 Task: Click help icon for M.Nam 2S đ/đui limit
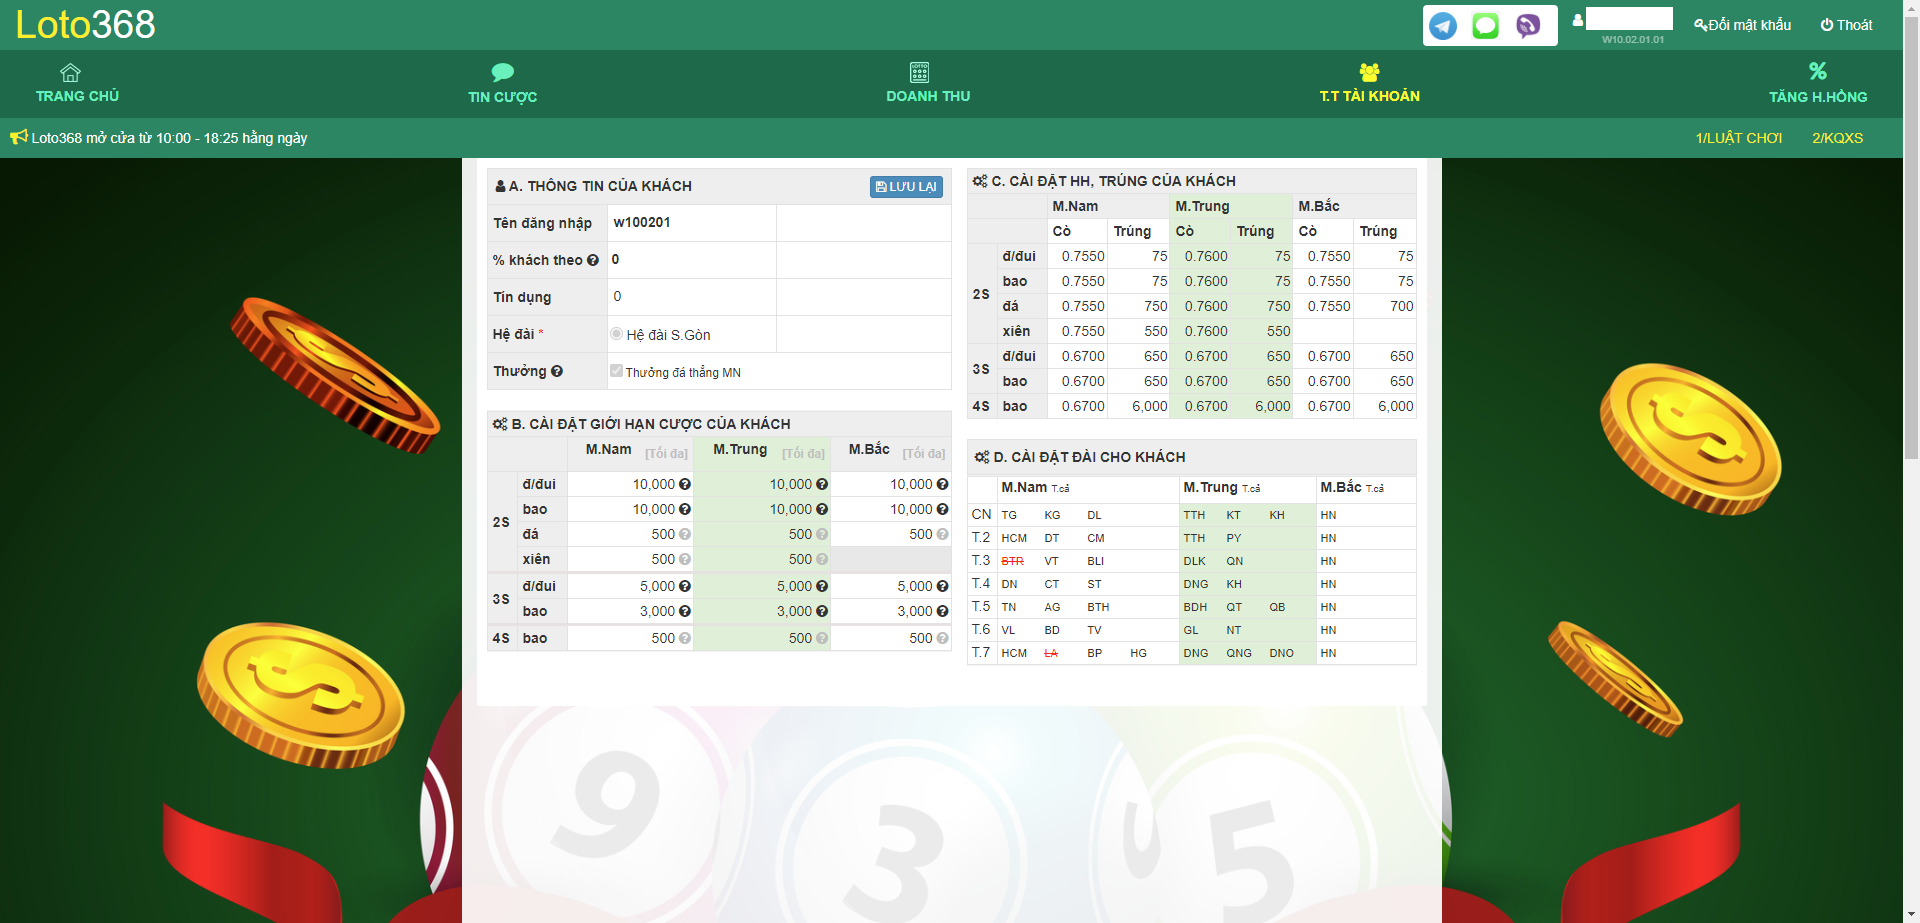(685, 484)
